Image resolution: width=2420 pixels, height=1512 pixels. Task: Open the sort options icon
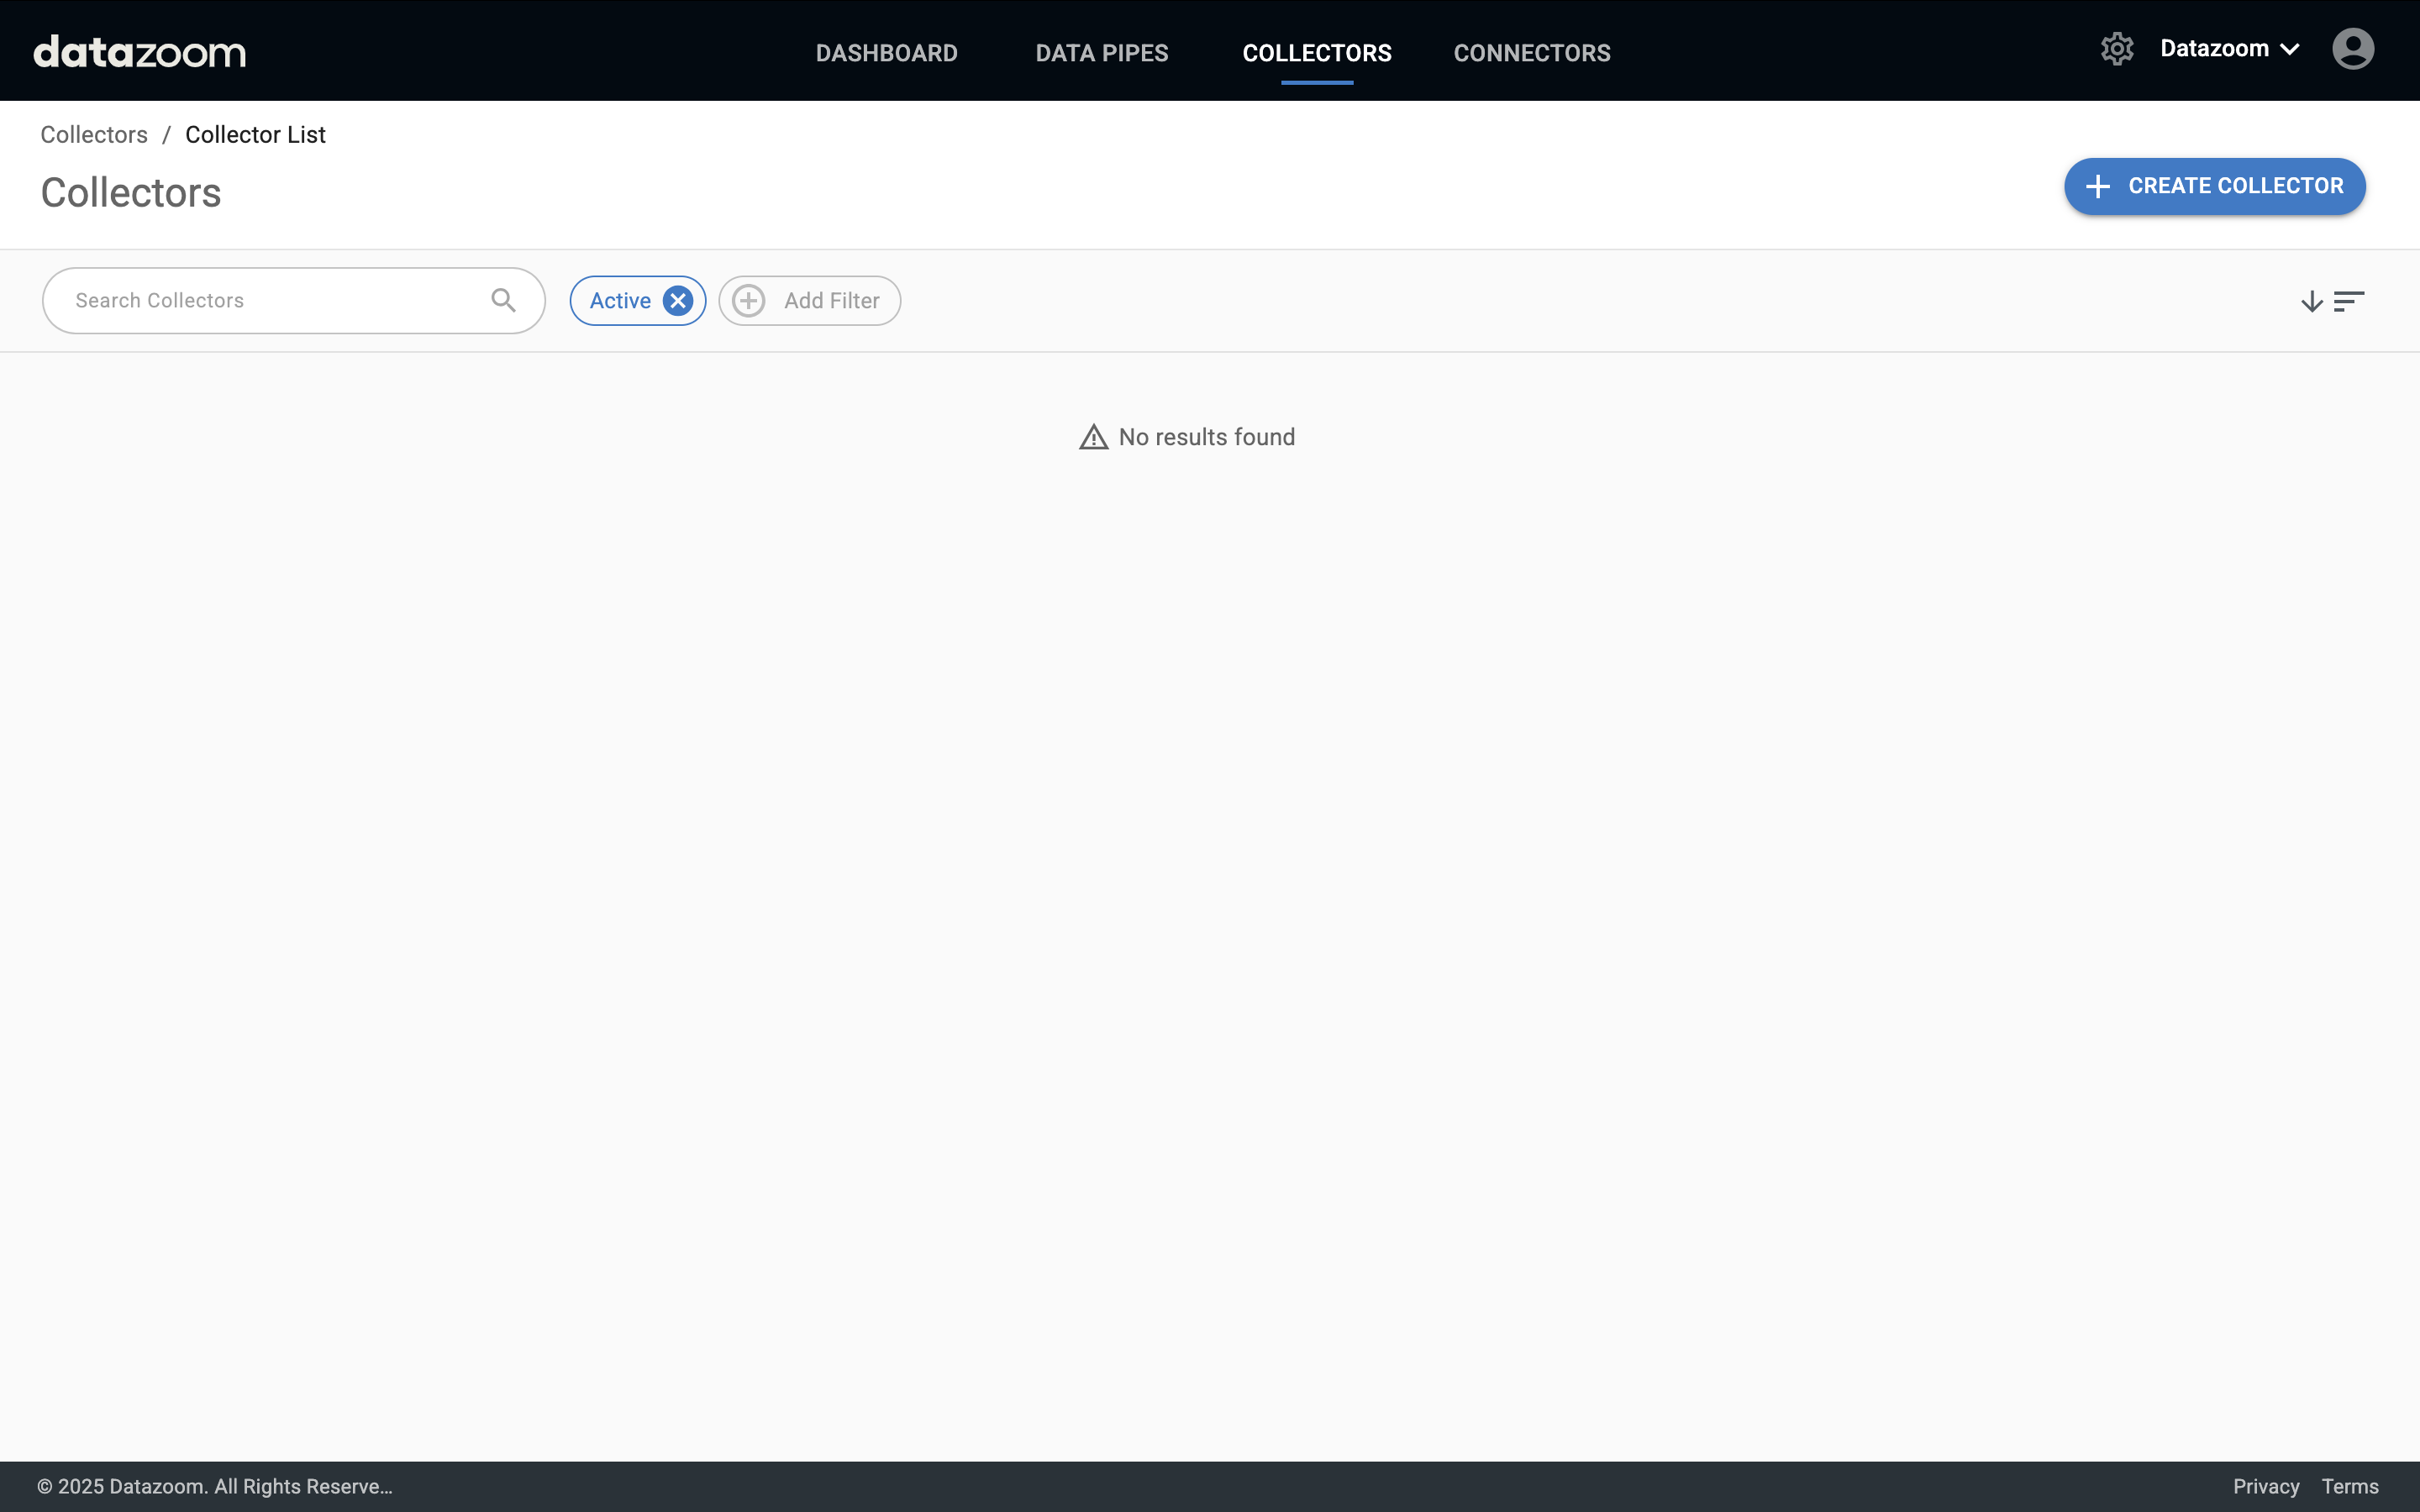[x=2349, y=301]
